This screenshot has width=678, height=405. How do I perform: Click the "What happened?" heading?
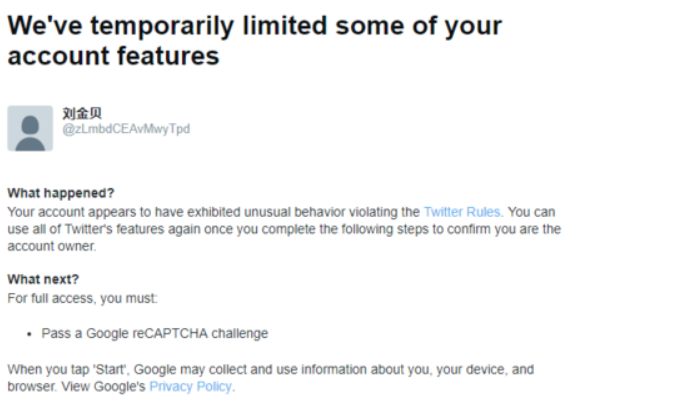(x=61, y=193)
